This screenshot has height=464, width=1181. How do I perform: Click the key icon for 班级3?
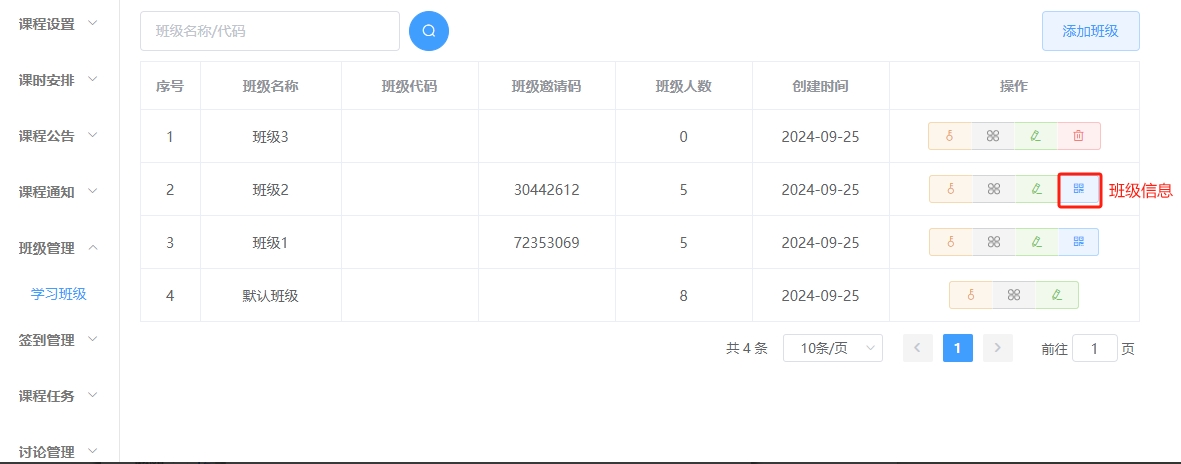[950, 136]
